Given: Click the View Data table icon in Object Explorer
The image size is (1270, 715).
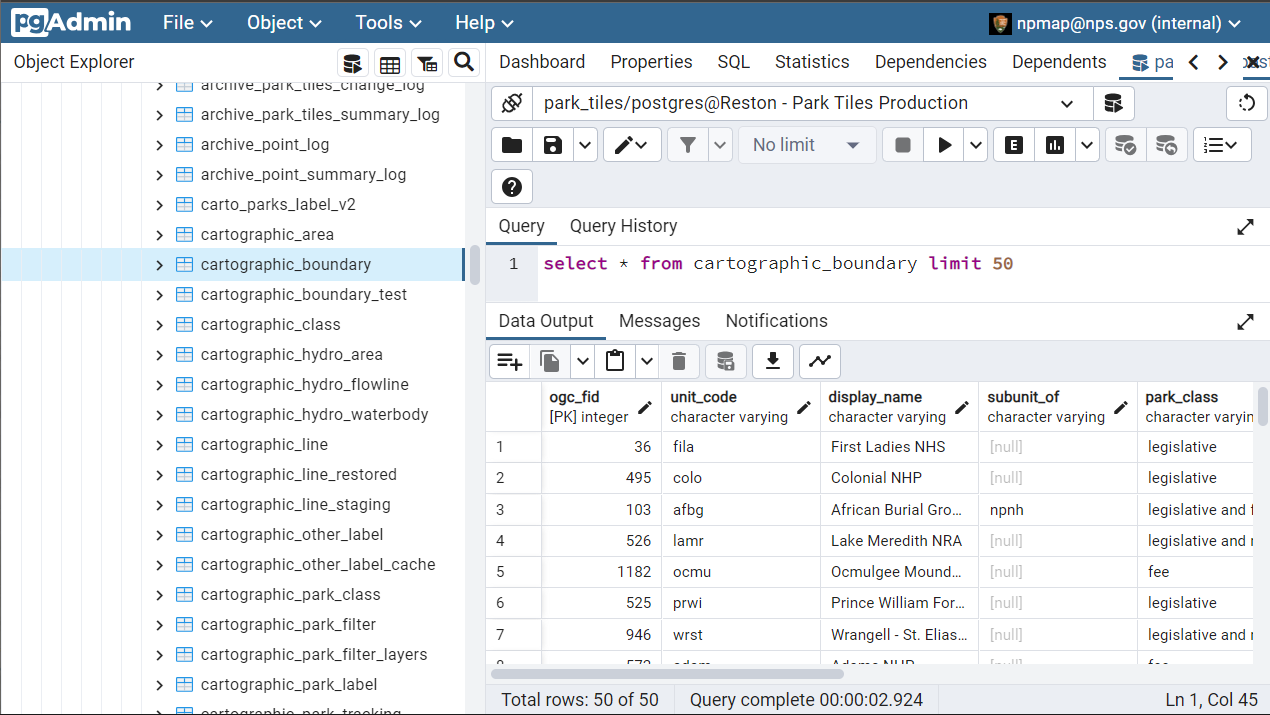Looking at the screenshot, I should tap(390, 63).
